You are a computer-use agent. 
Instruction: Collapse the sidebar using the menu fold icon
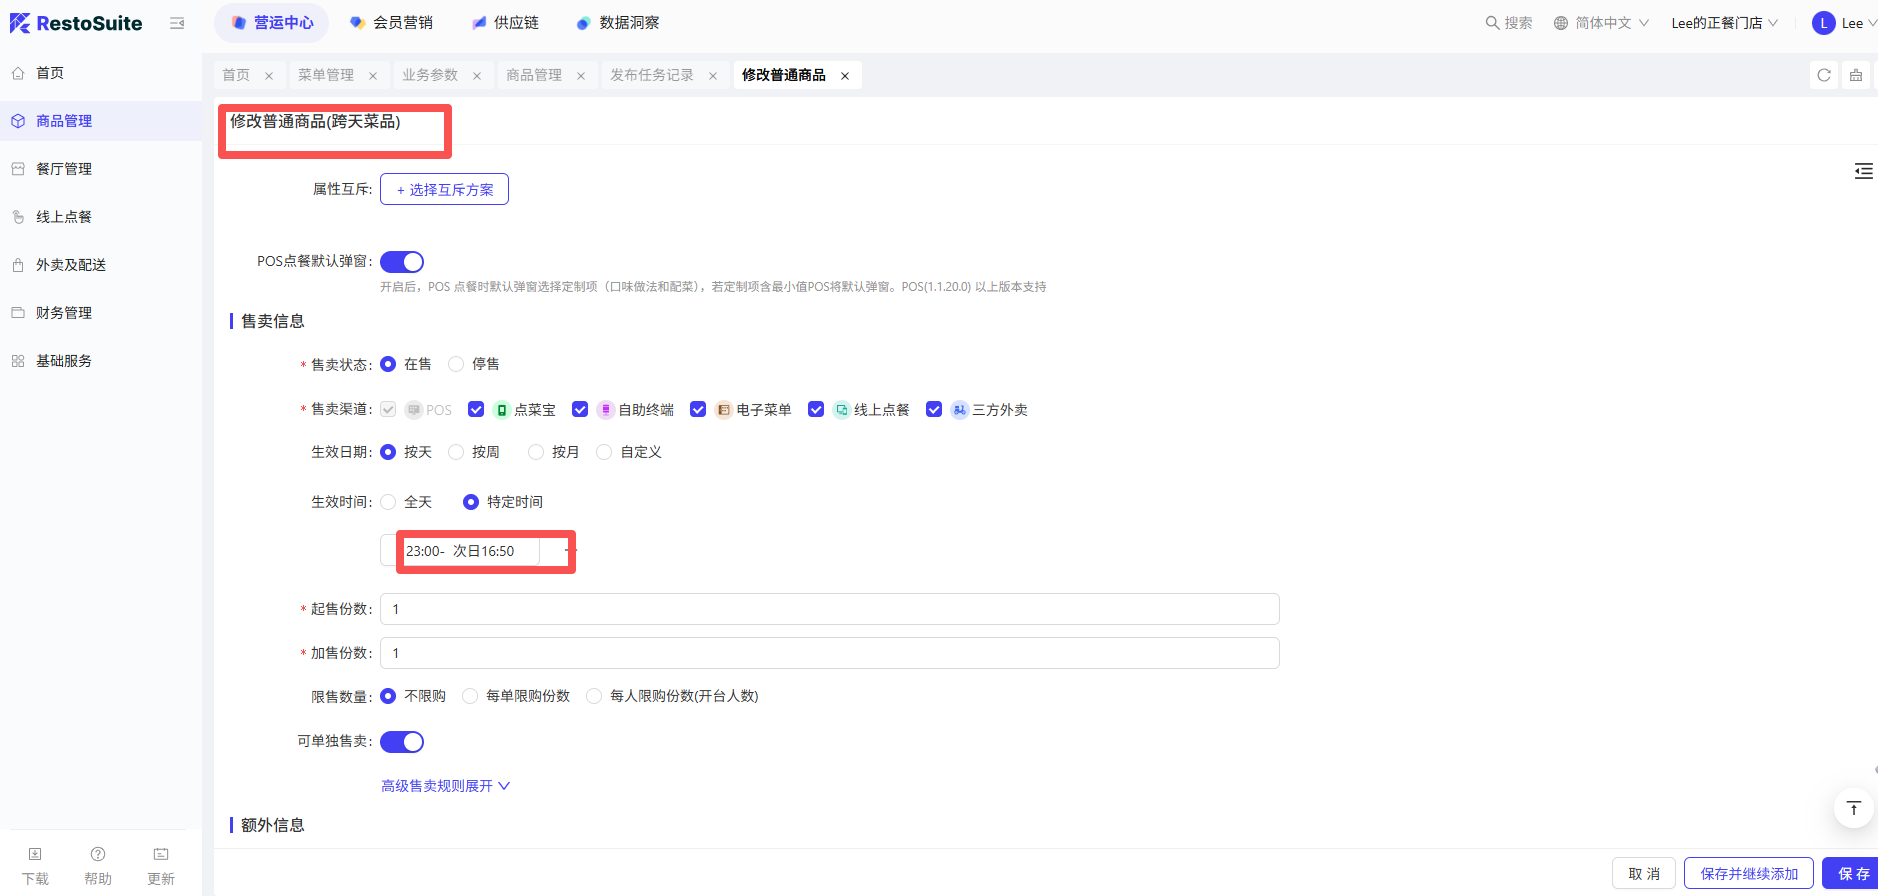pyautogui.click(x=177, y=23)
